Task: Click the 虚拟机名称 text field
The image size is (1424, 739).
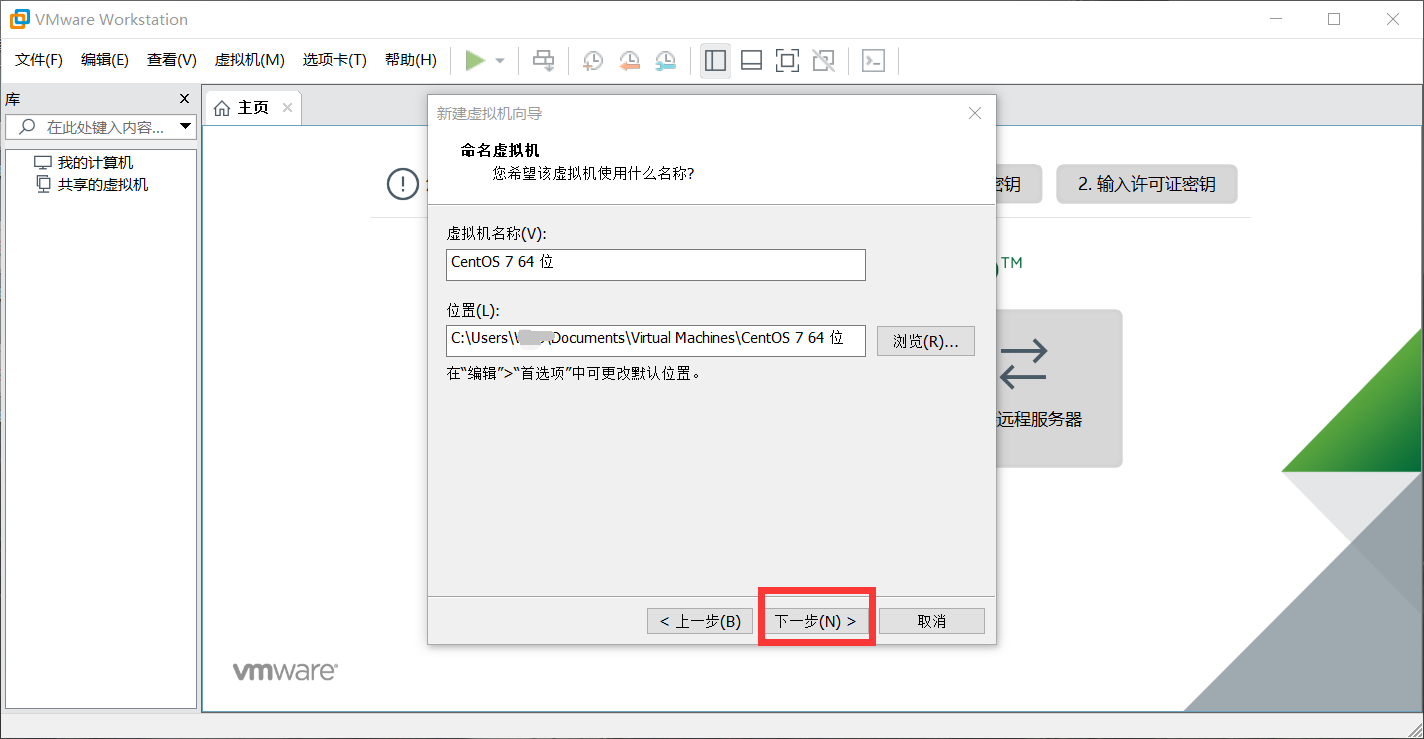Action: 656,264
